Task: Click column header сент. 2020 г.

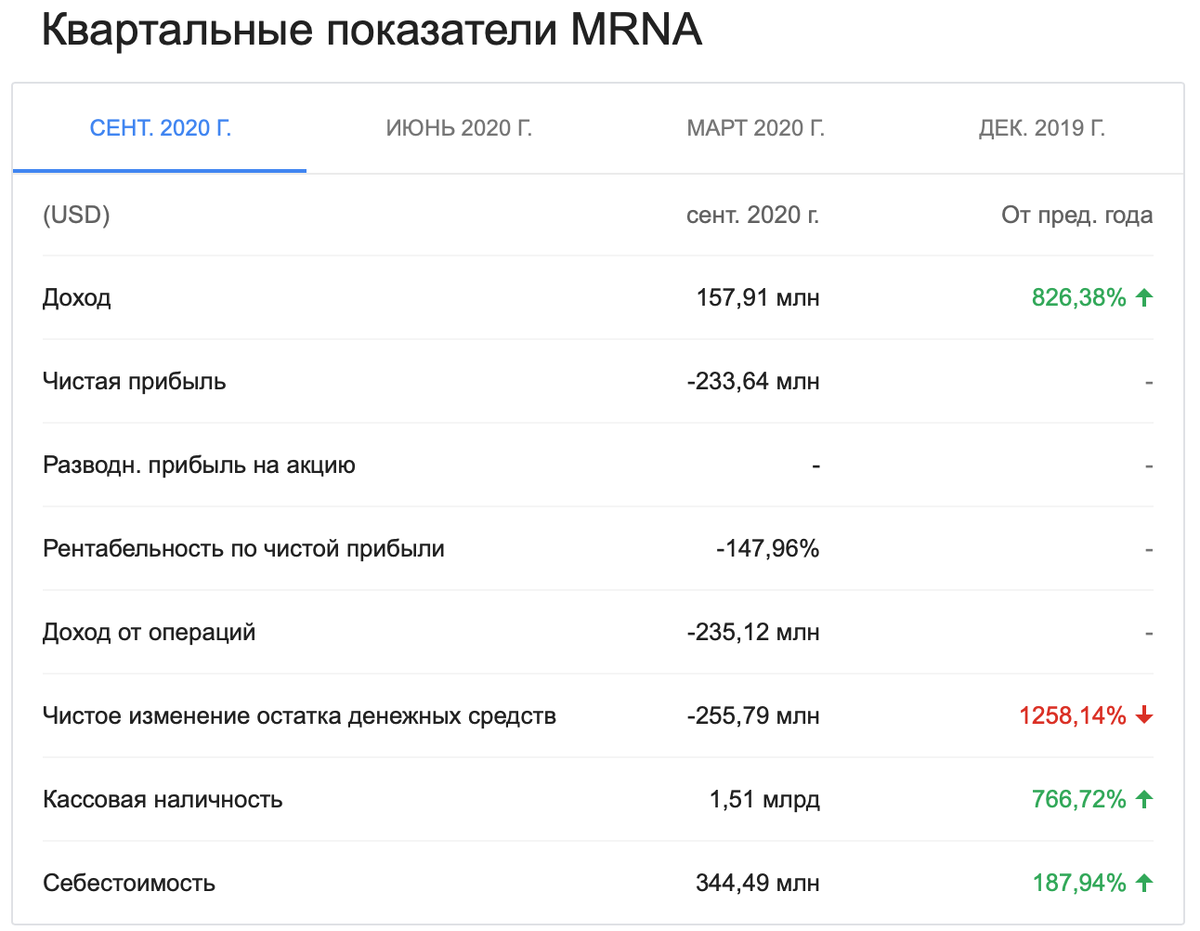Action: (x=753, y=215)
